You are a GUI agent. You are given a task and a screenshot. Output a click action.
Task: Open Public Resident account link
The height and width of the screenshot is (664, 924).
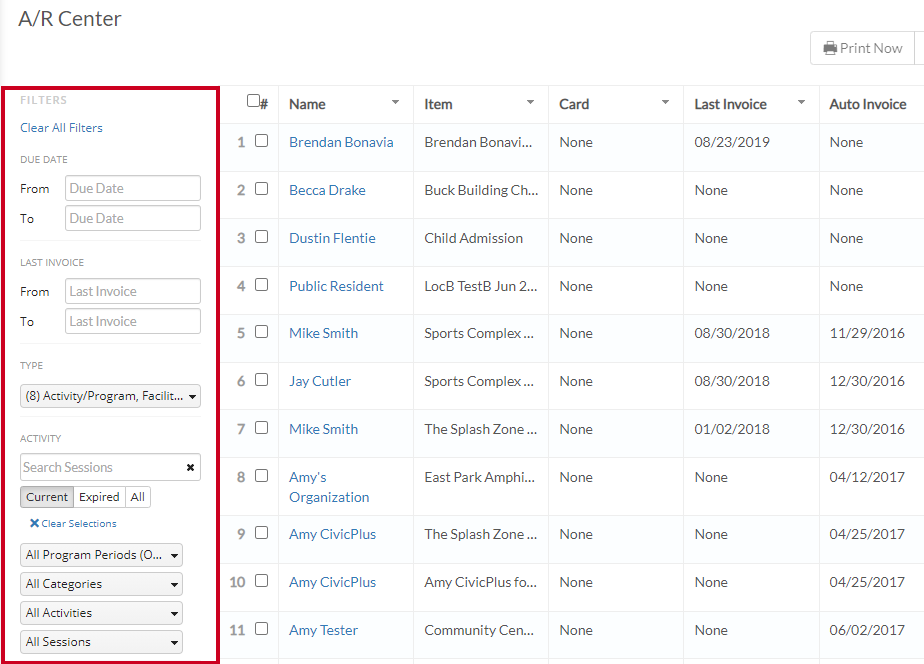coord(336,286)
